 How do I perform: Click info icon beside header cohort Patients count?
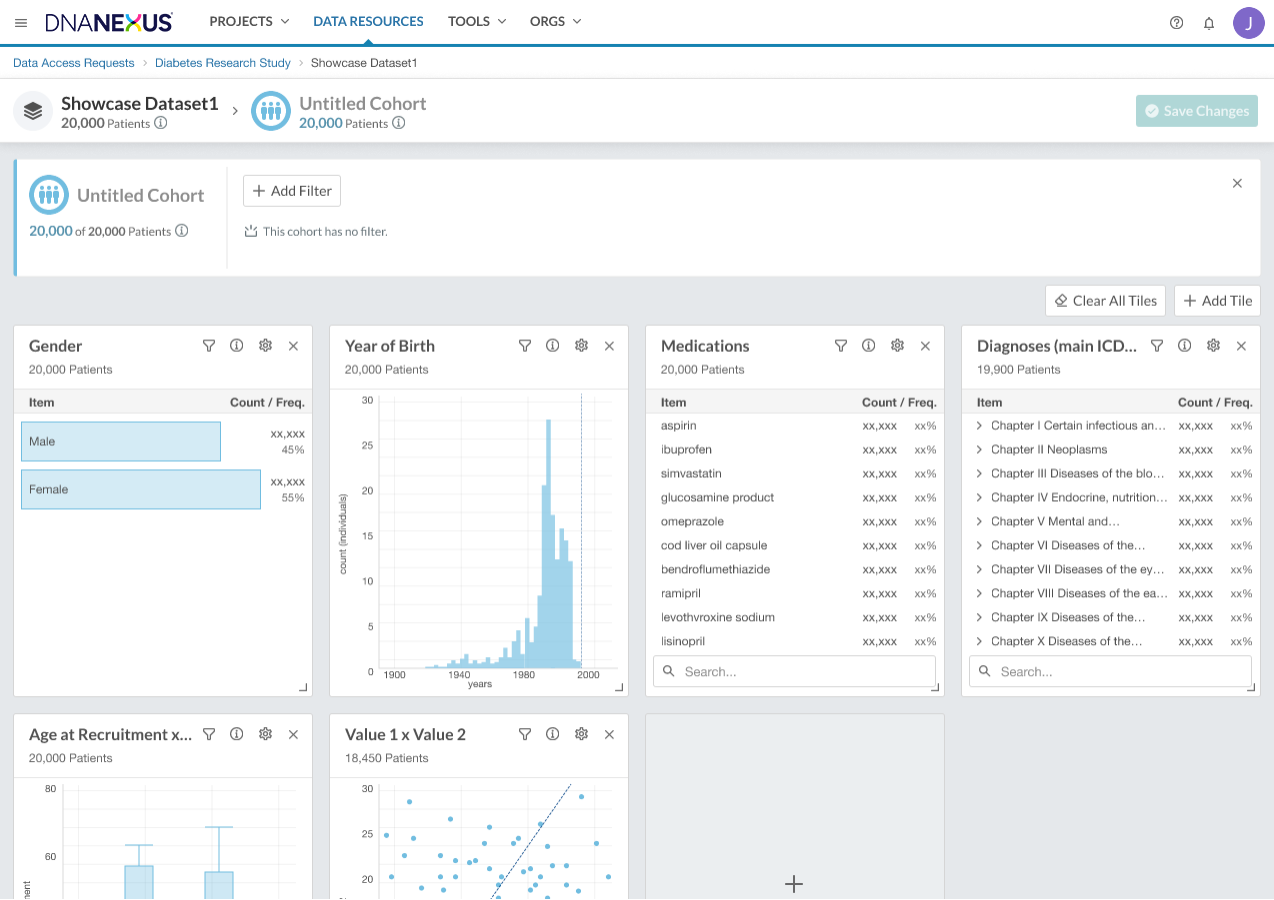coord(399,124)
